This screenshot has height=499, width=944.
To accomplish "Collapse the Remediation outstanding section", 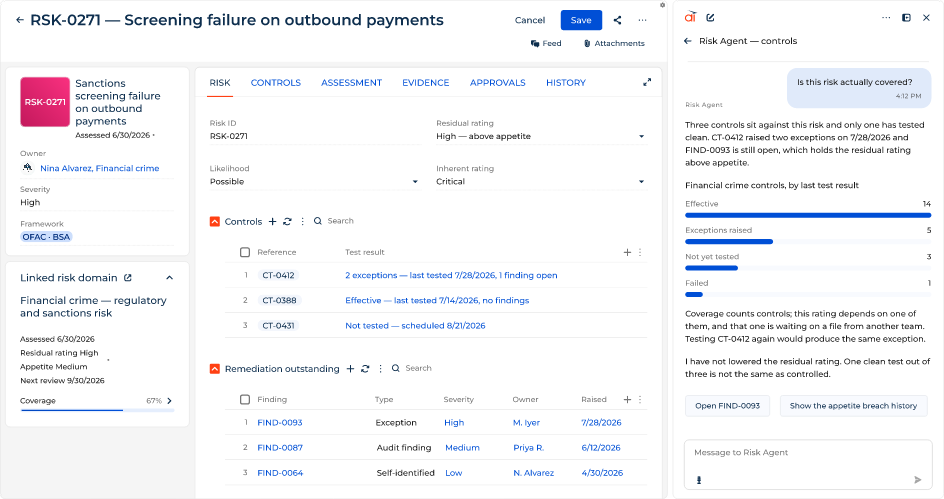I will click(x=214, y=368).
